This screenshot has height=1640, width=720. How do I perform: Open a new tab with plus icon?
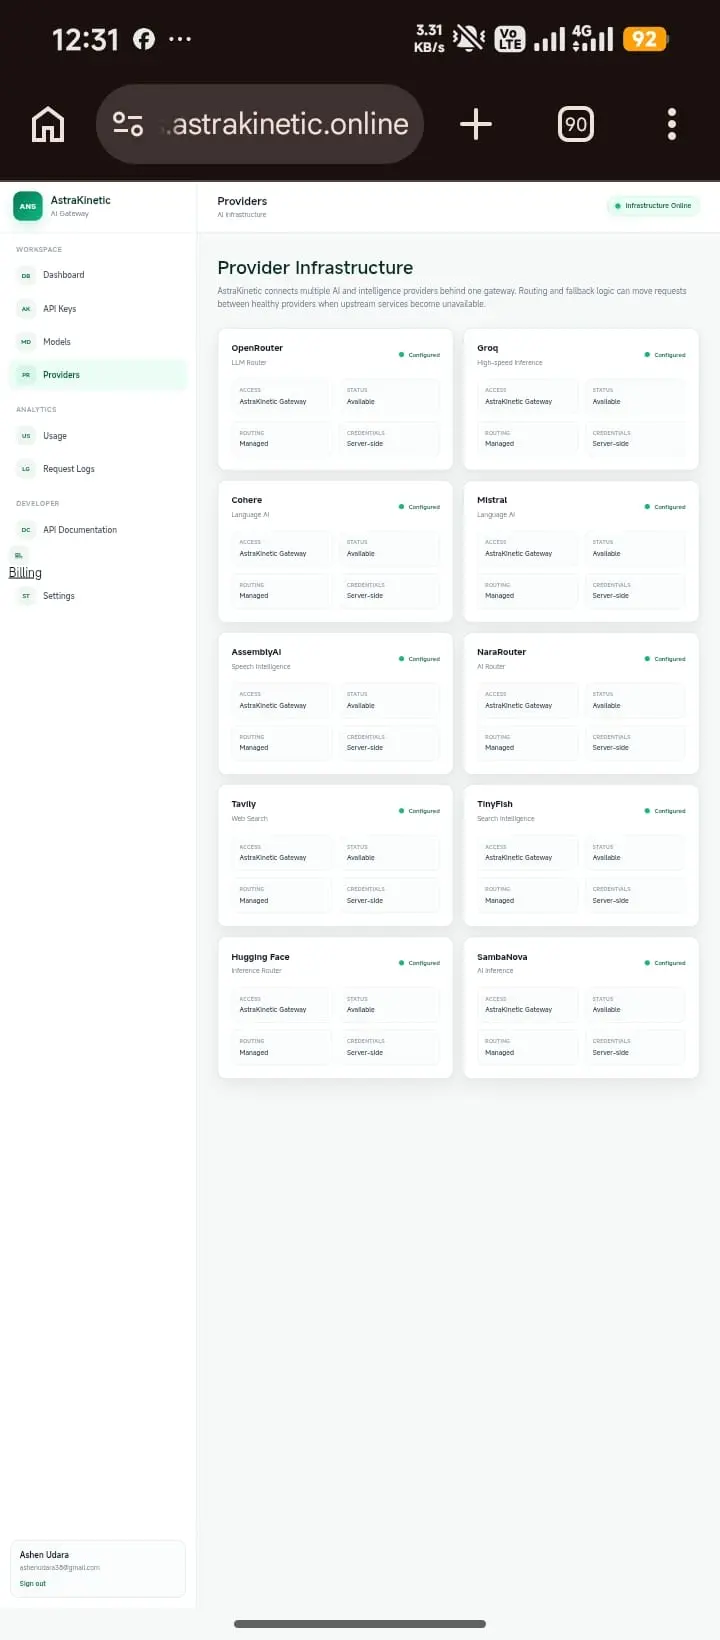(x=476, y=124)
